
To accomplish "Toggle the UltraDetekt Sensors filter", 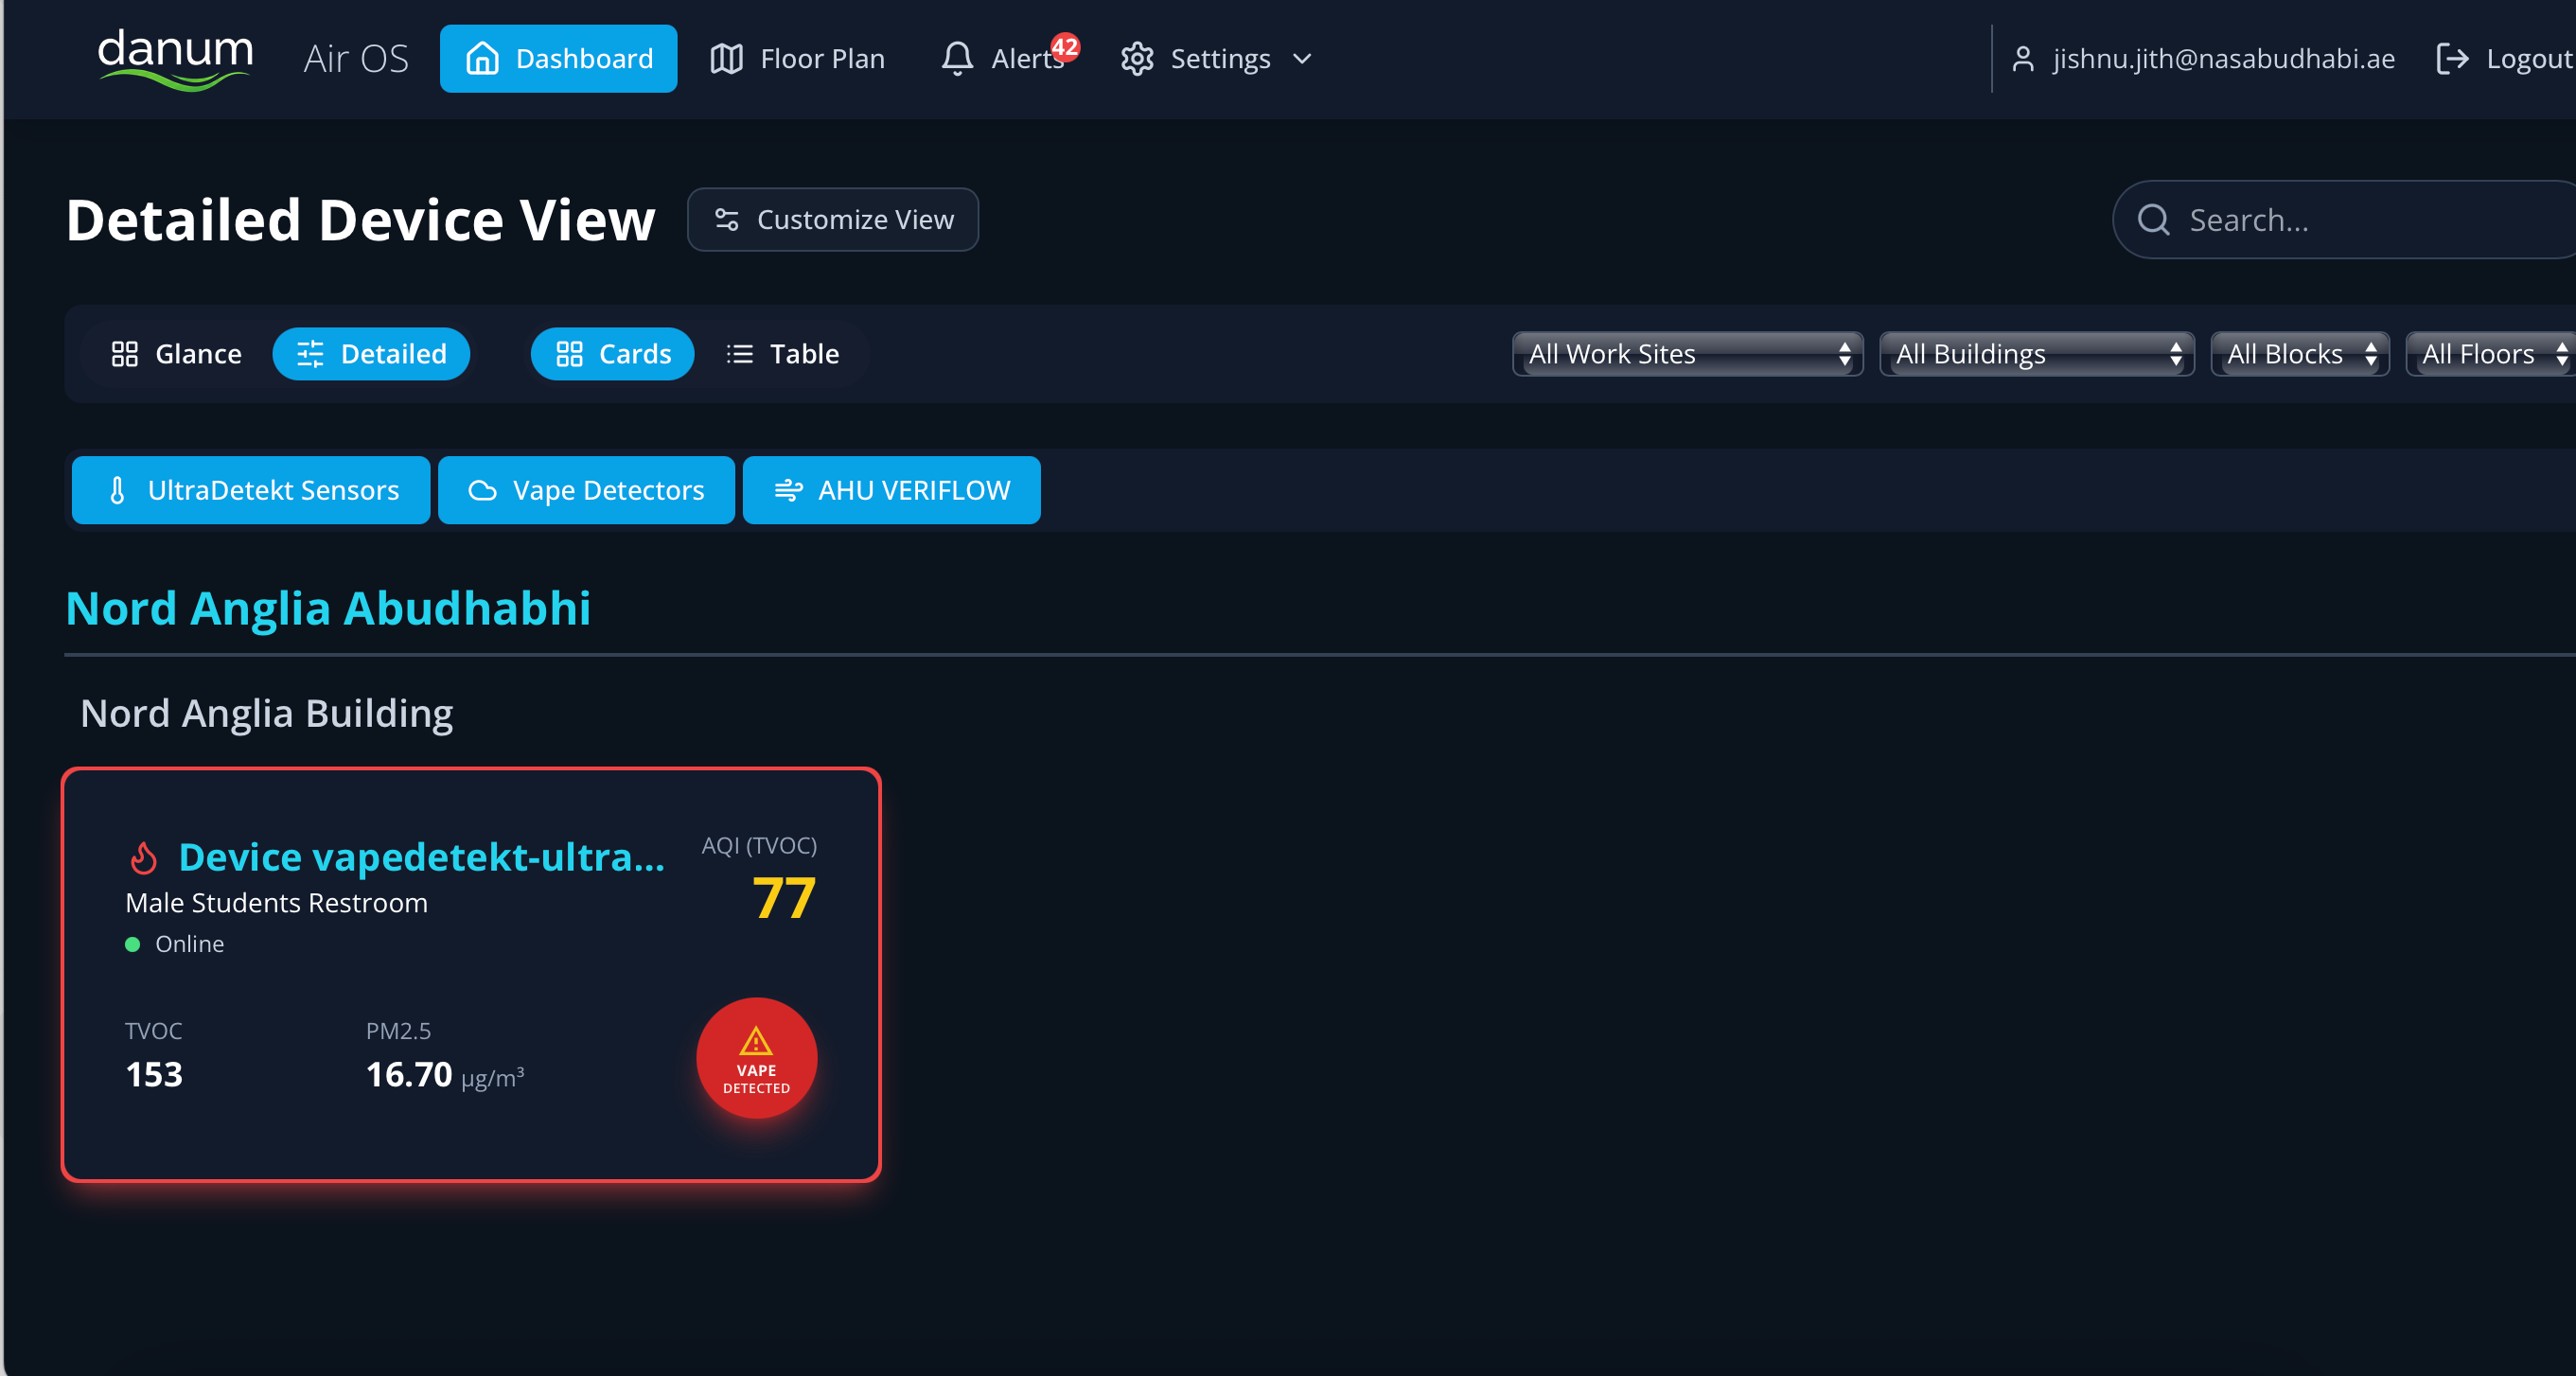I will click(x=250, y=490).
